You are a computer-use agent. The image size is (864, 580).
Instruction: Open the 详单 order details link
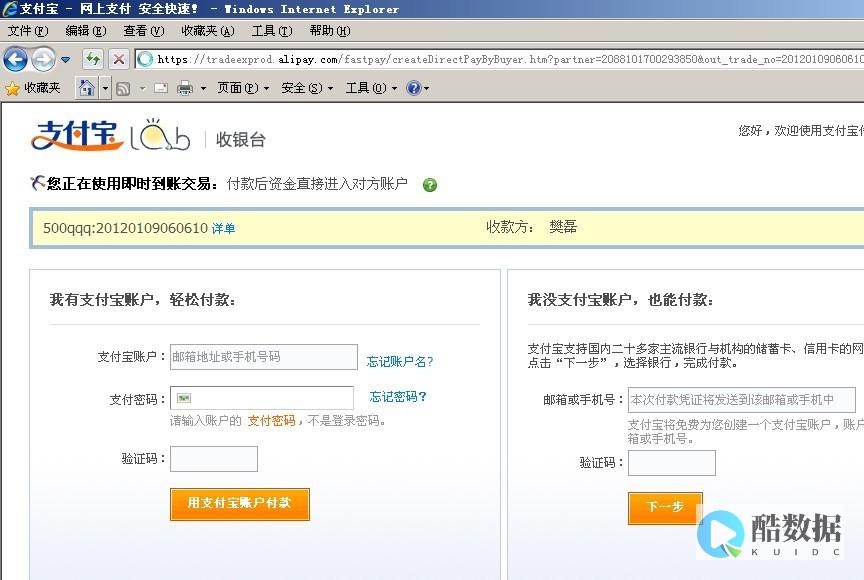coord(223,228)
